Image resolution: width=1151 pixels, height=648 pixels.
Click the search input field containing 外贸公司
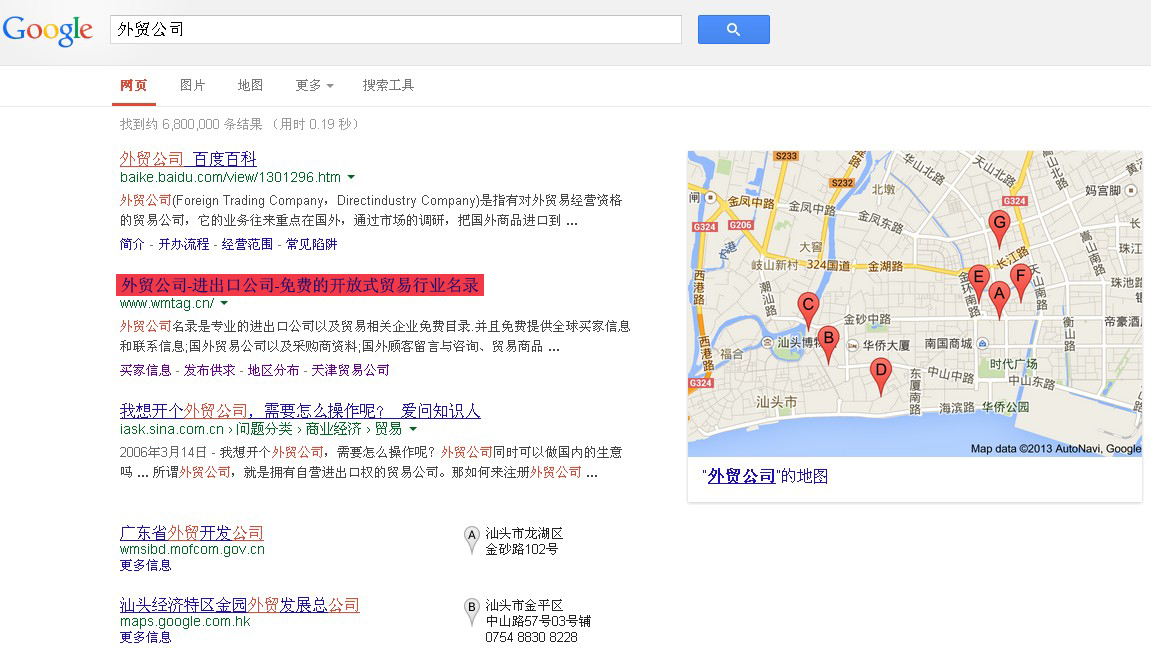click(x=395, y=30)
